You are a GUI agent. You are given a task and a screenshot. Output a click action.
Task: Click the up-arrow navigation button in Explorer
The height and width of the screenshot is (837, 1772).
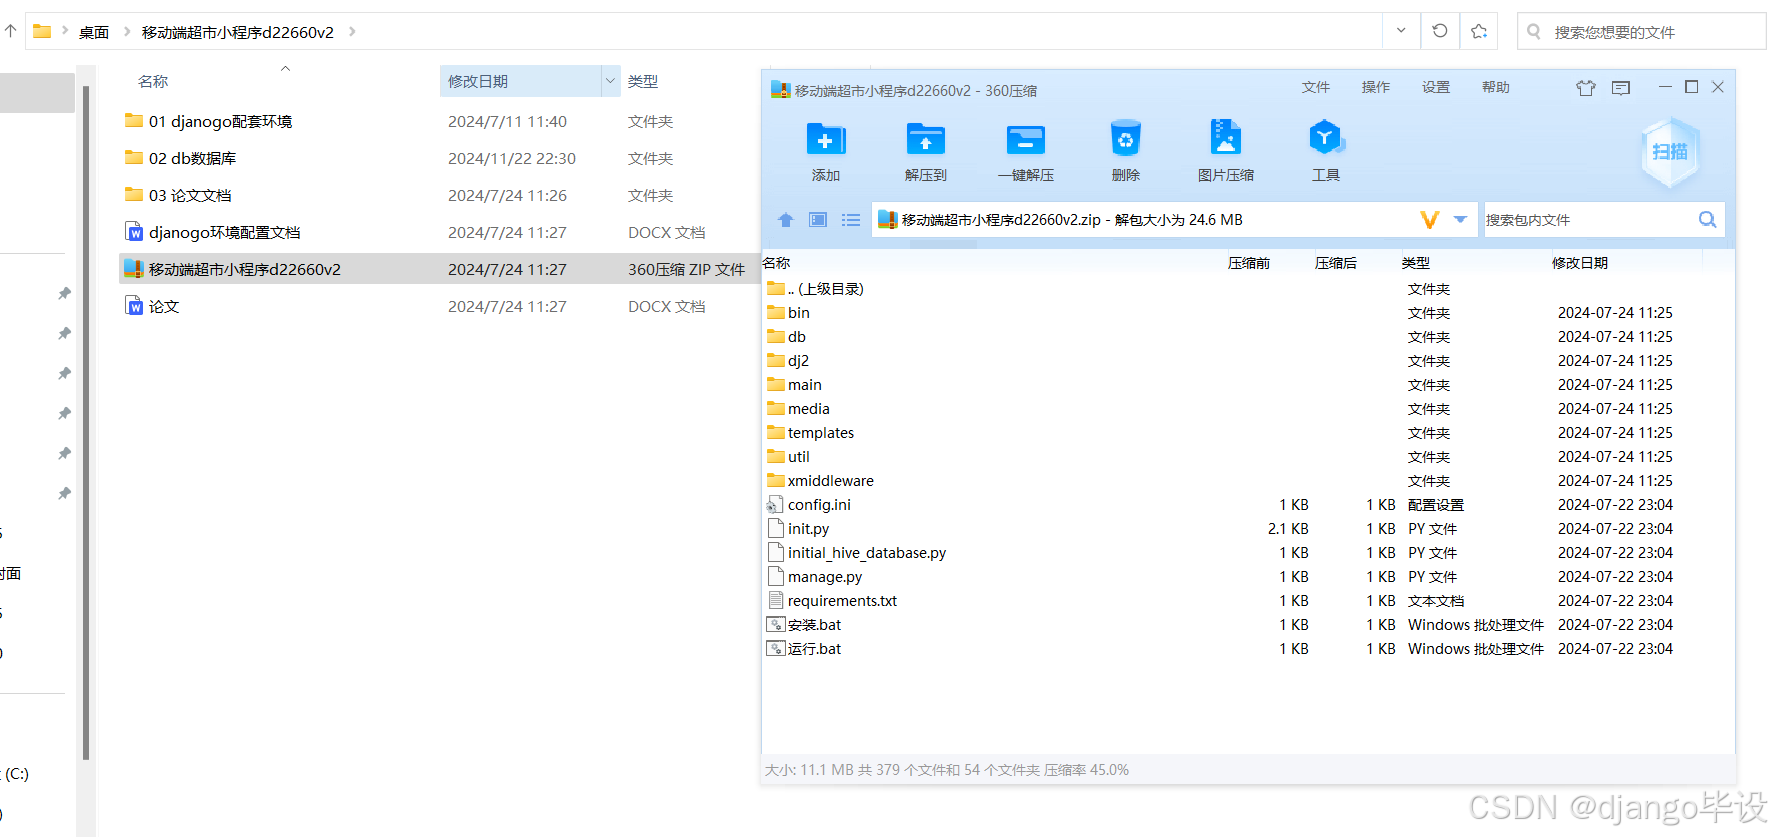point(11,31)
